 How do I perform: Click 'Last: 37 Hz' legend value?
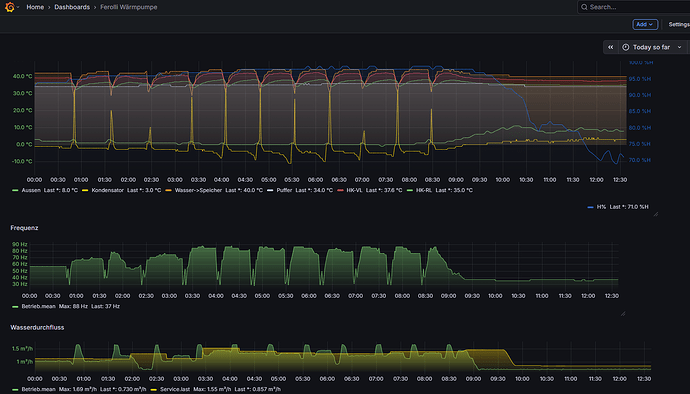105,306
